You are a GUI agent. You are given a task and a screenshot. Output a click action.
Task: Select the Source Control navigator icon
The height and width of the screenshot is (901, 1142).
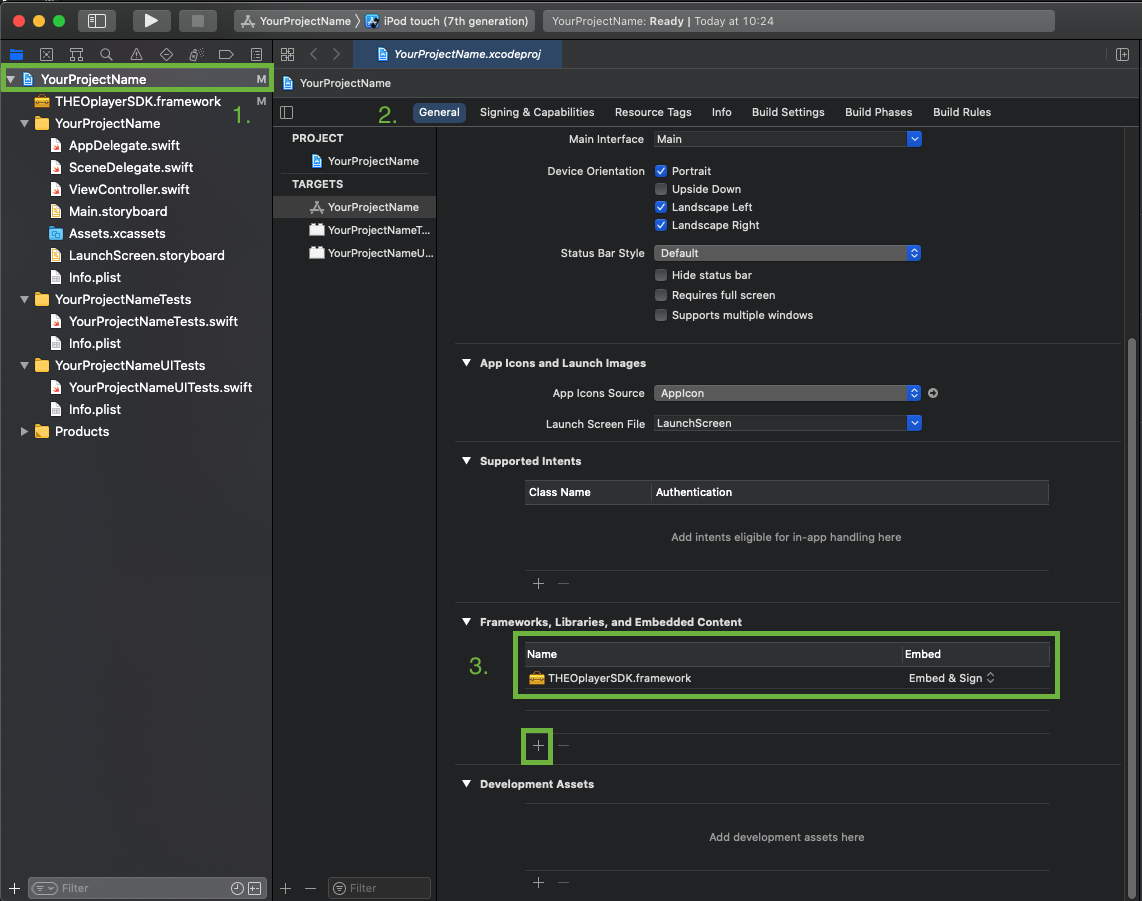pos(46,54)
